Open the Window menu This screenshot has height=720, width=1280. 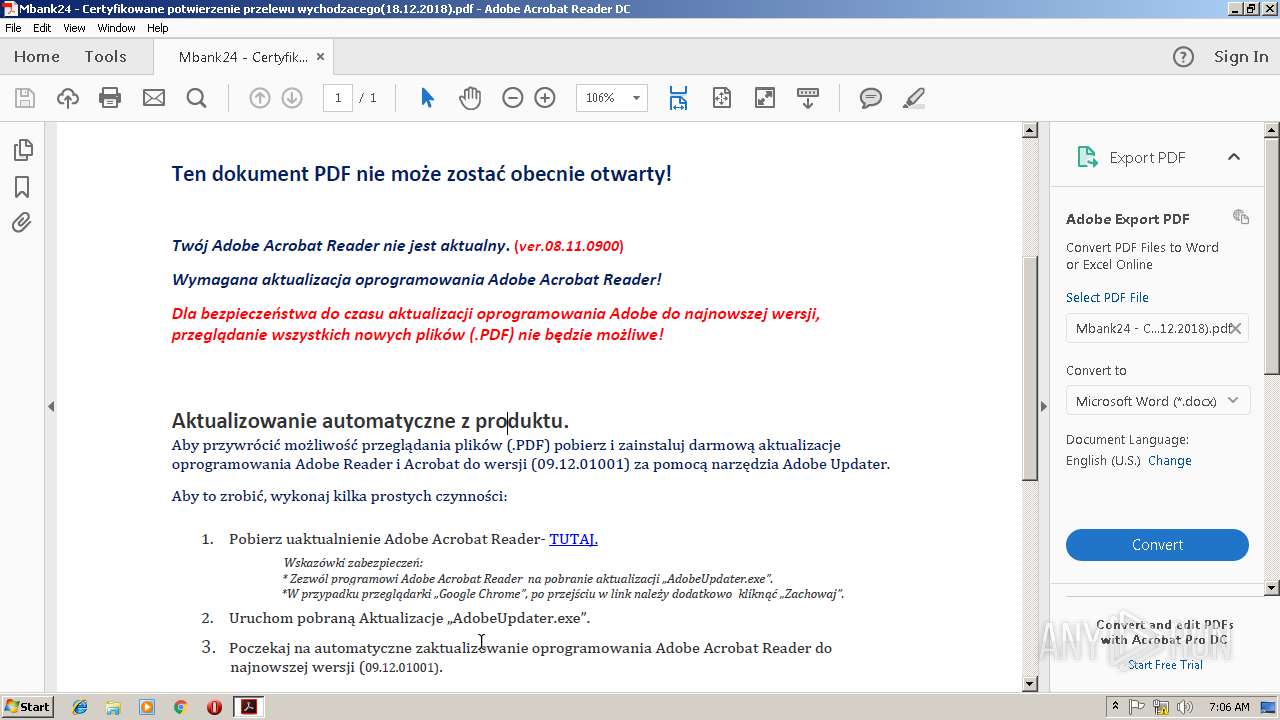tap(116, 28)
